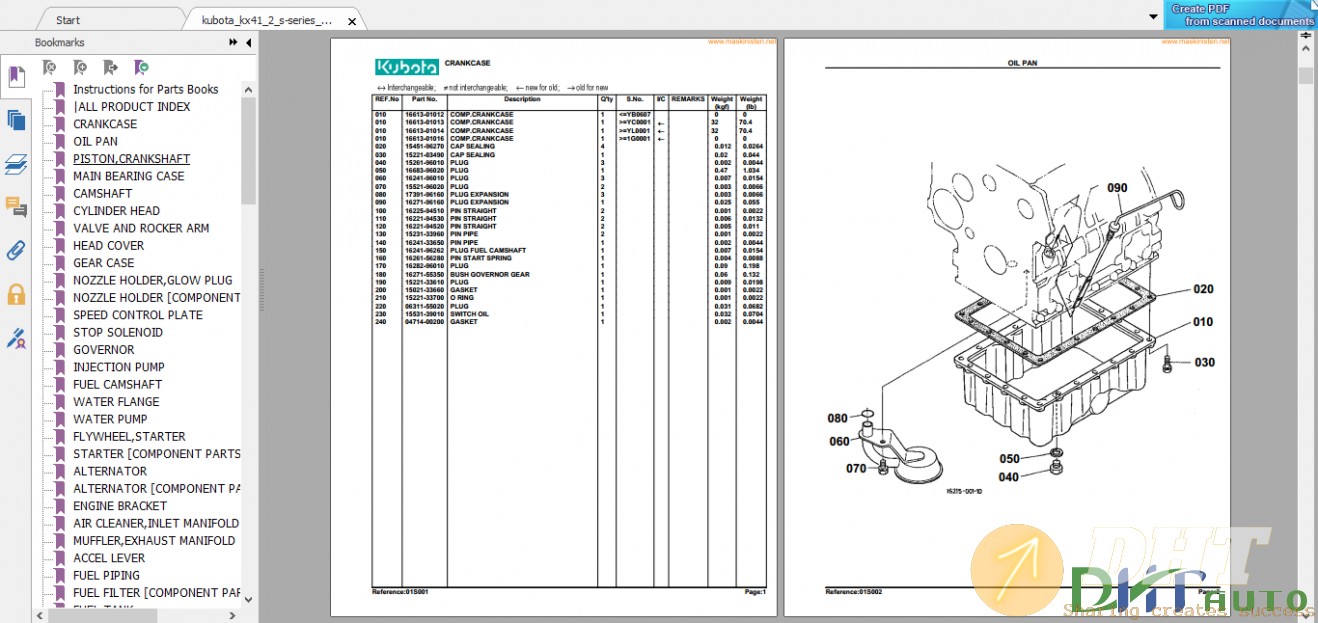This screenshot has height=623, width=1318.
Task: Open the Layers panel icon
Action: [15, 164]
